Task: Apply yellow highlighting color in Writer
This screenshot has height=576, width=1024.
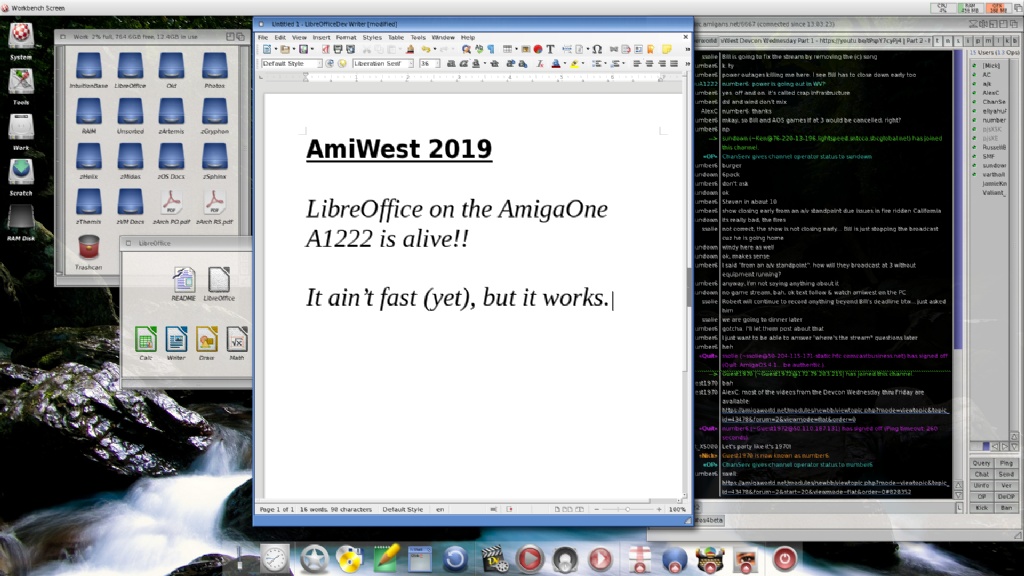Action: click(x=574, y=63)
